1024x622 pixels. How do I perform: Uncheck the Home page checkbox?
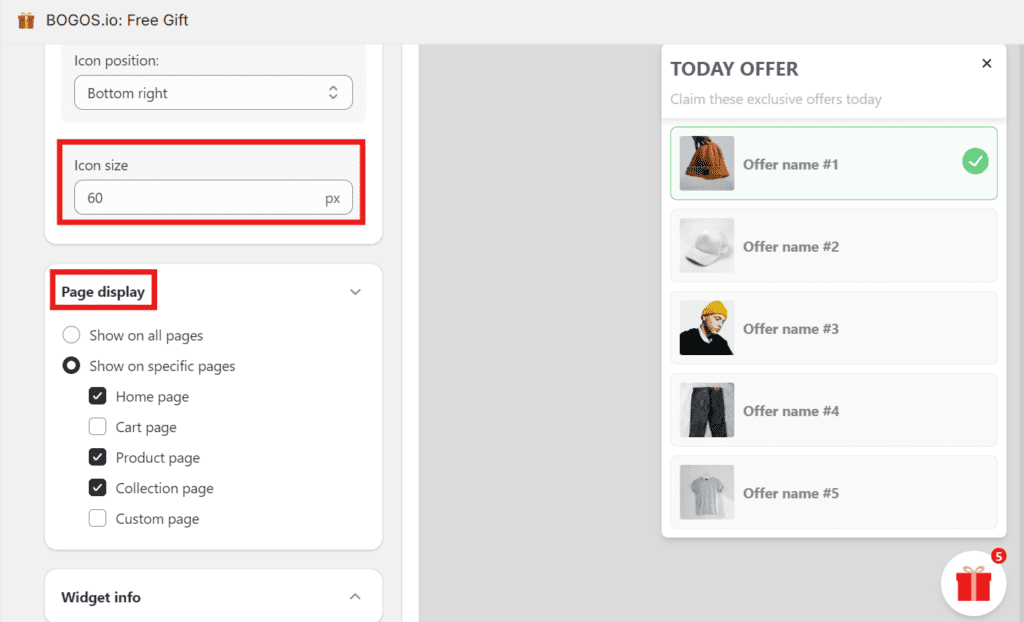click(98, 397)
